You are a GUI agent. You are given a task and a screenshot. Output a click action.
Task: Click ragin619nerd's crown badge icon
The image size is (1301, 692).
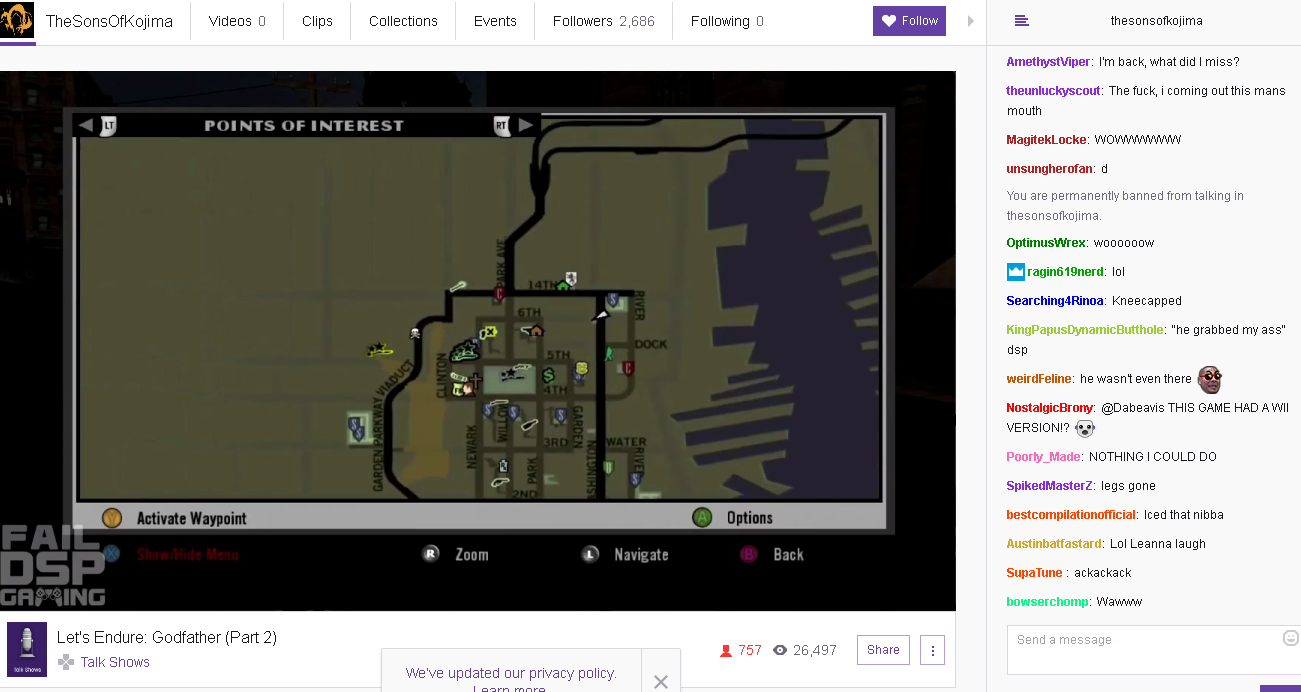(1016, 272)
